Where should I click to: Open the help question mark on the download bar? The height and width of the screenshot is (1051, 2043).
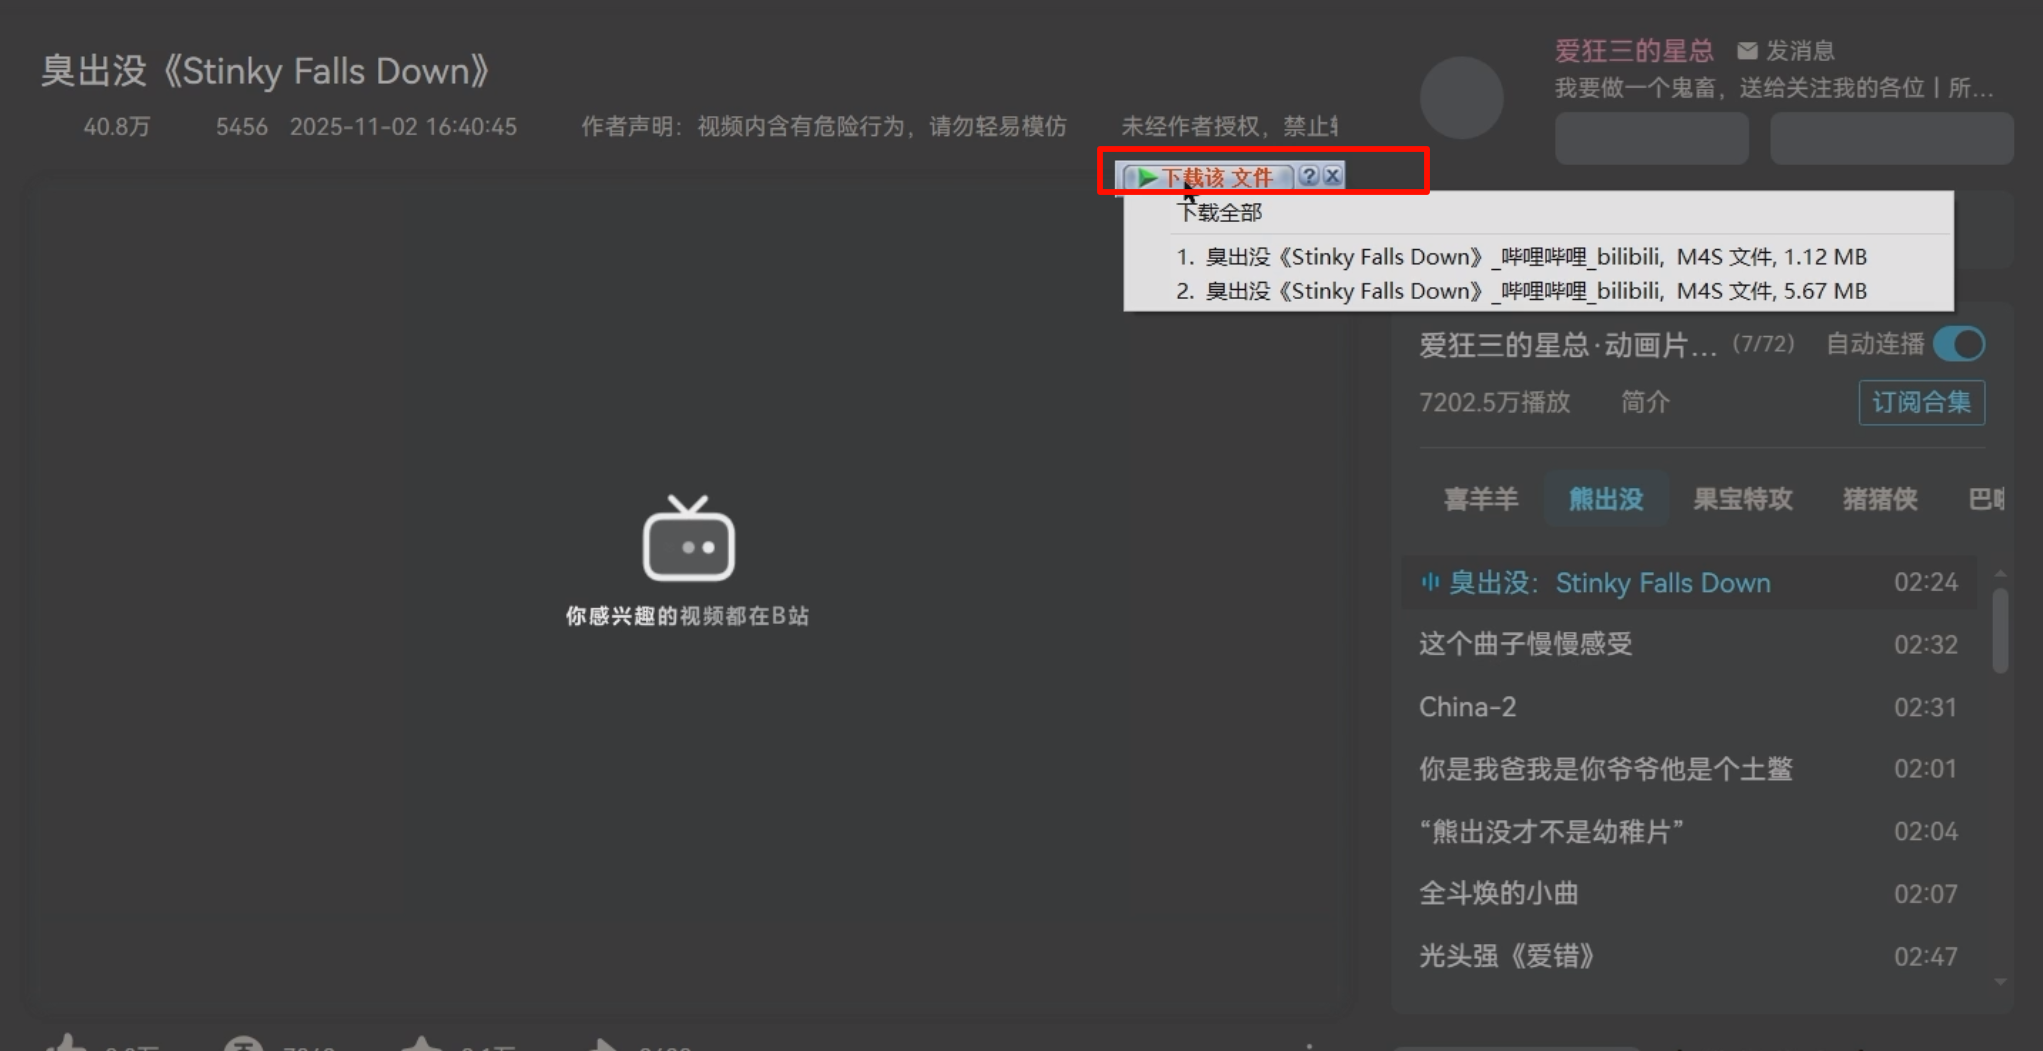[x=1308, y=176]
